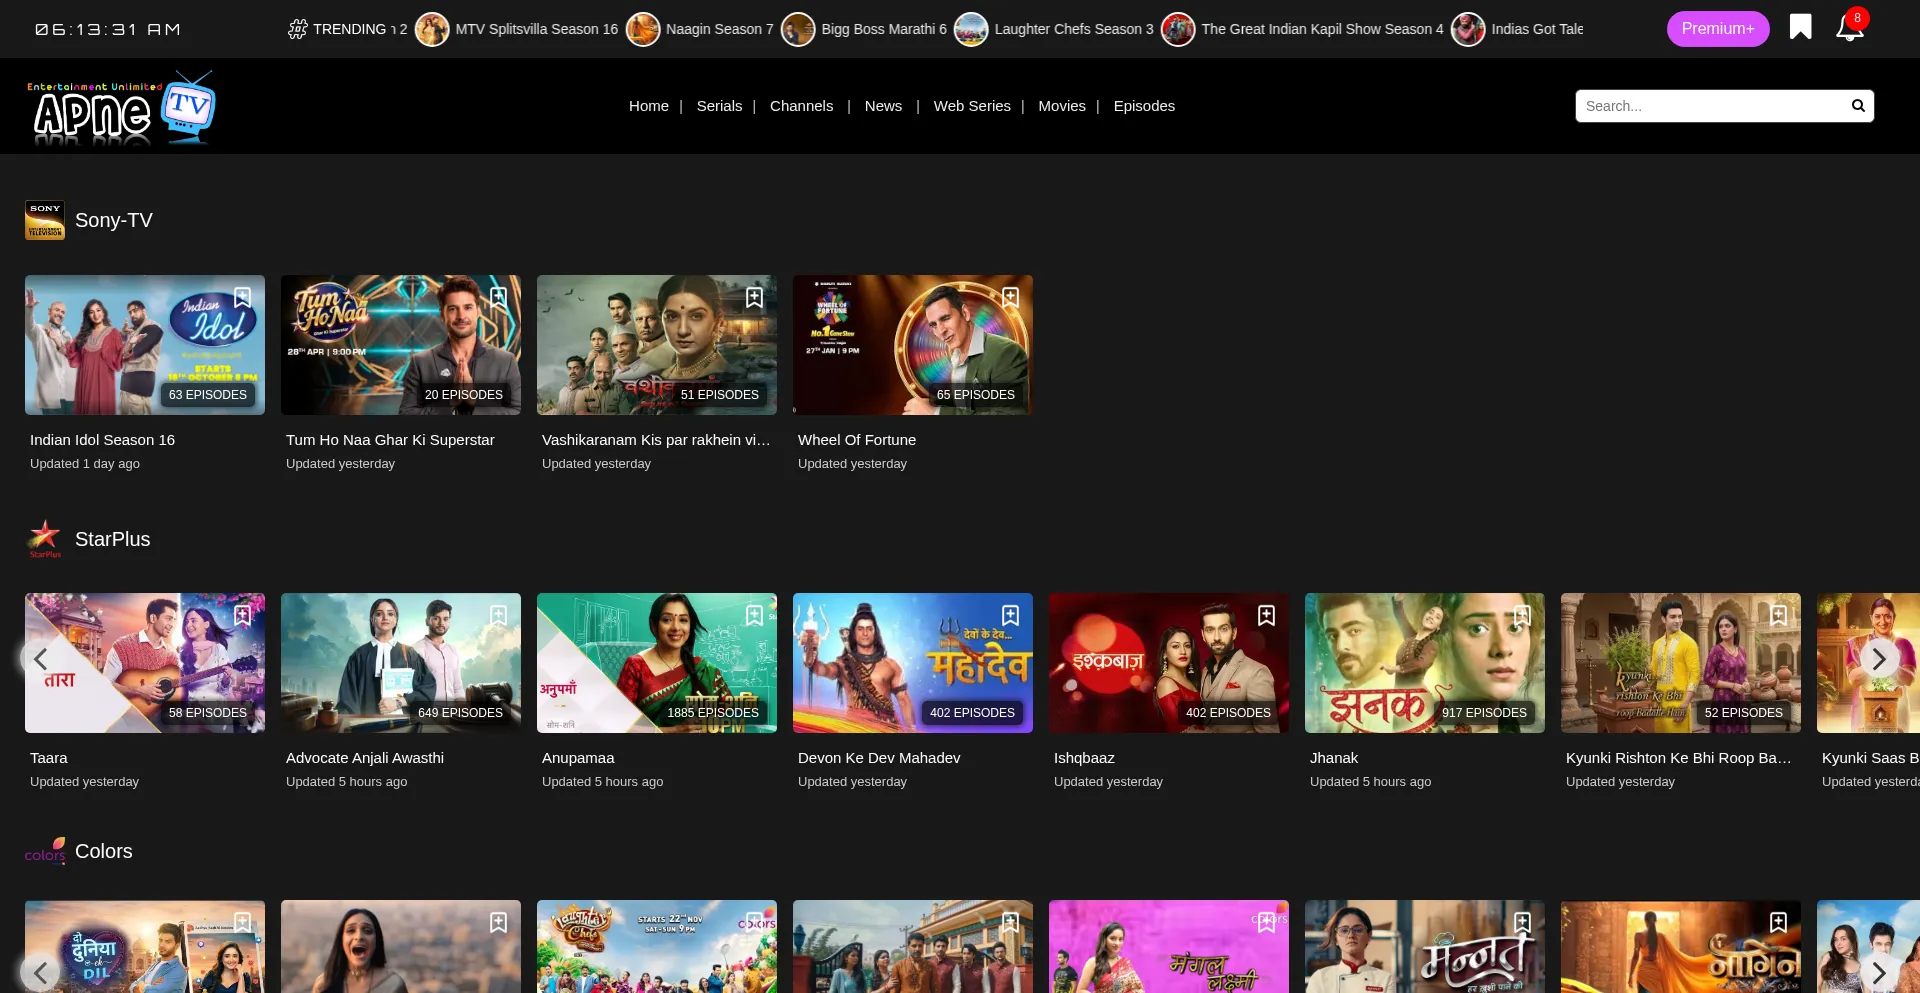1920x993 pixels.
Task: Bookmark the Naagin card in Colors row
Action: [1778, 922]
